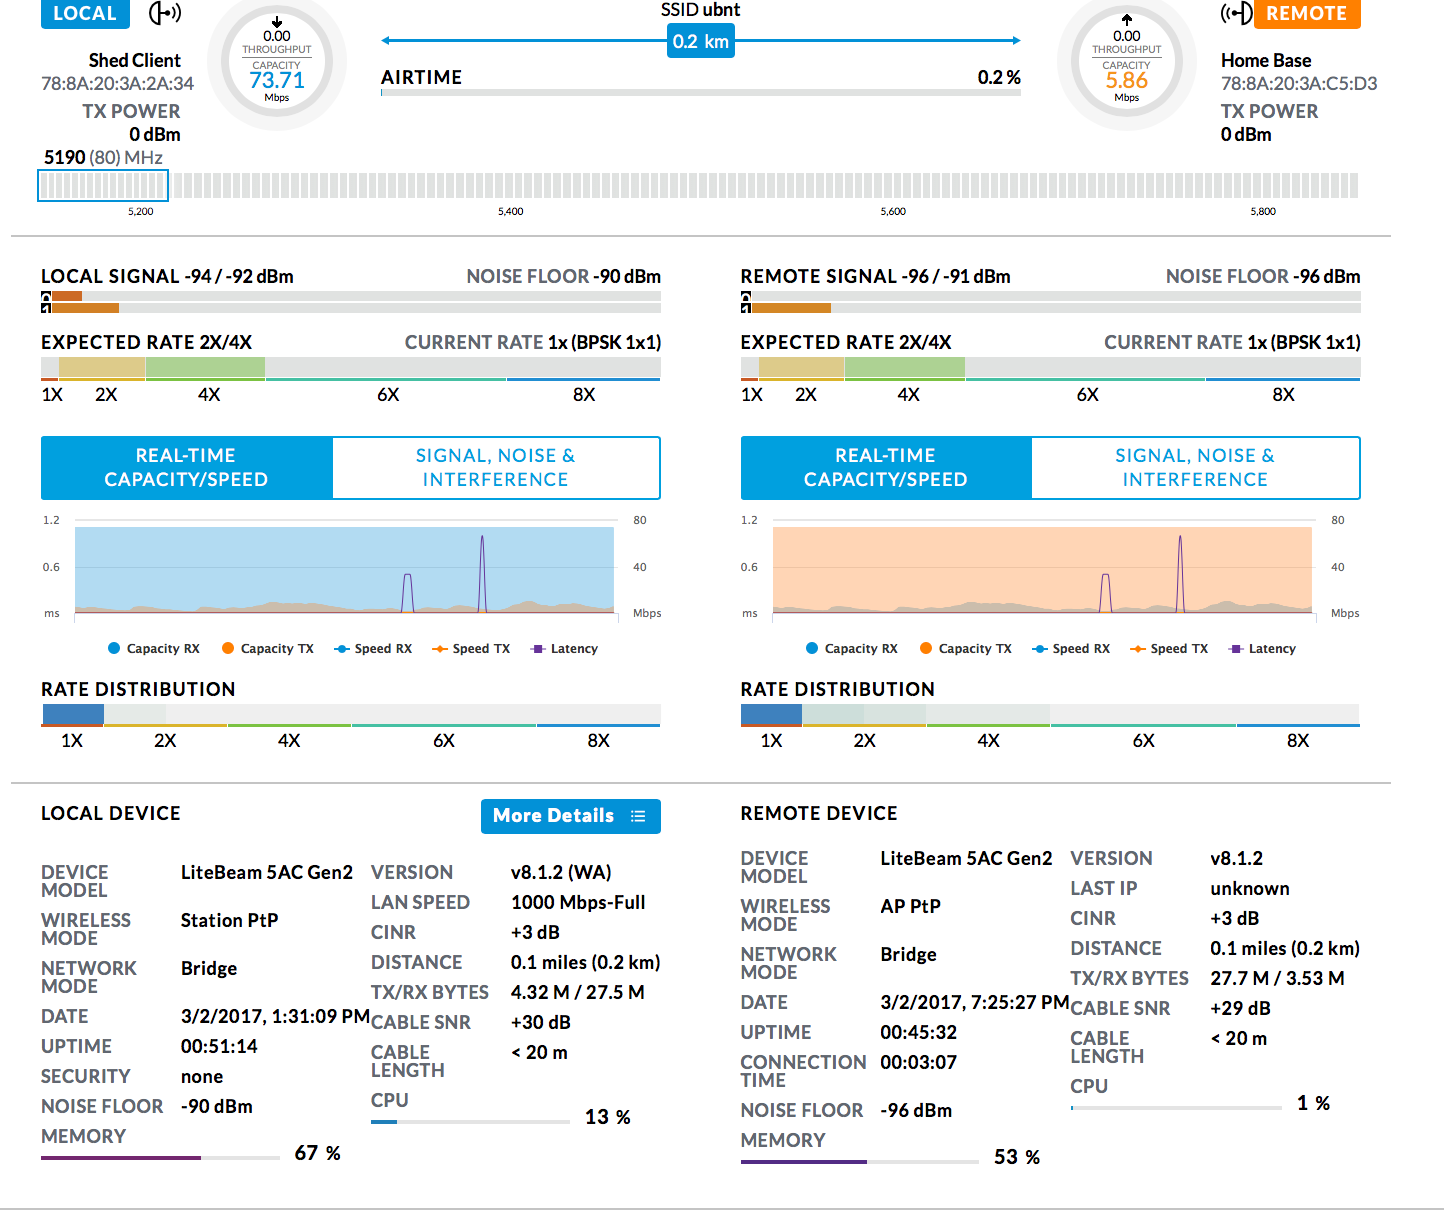Click MAC address 78:8A:20:3A:C5:D3
The width and height of the screenshot is (1444, 1214).
[x=1299, y=84]
